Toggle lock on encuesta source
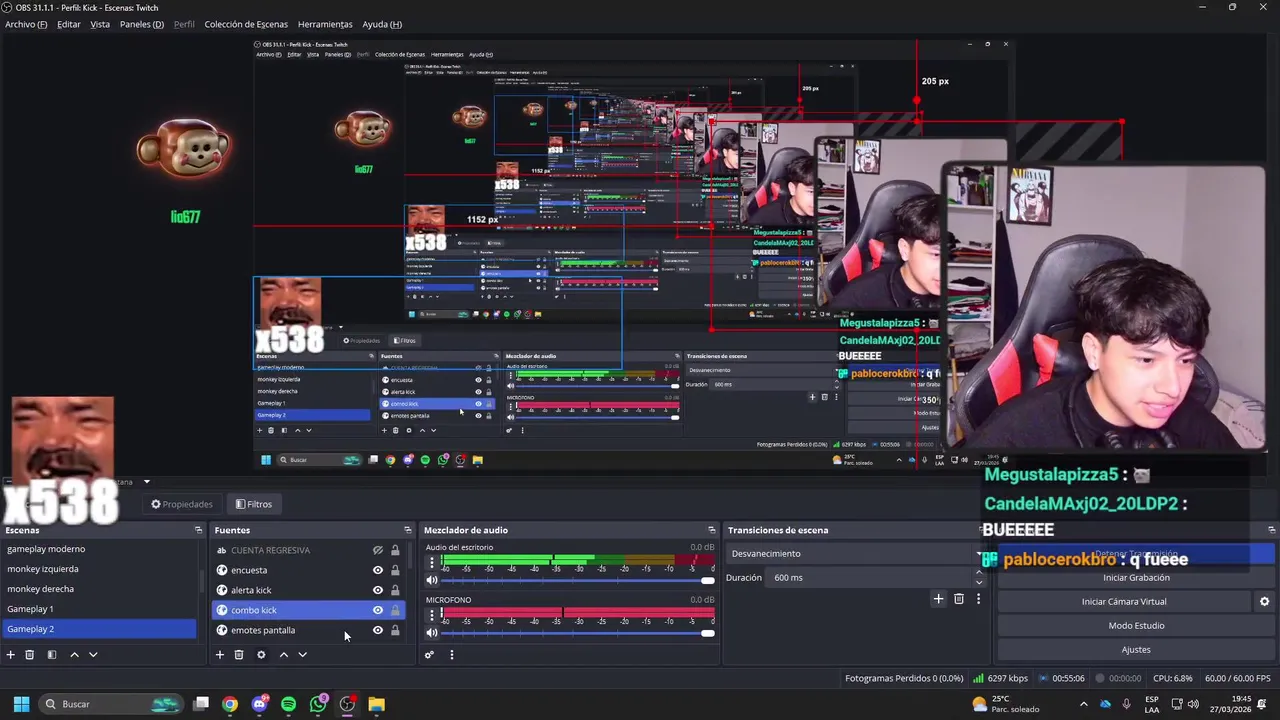The width and height of the screenshot is (1280, 720). tap(395, 570)
